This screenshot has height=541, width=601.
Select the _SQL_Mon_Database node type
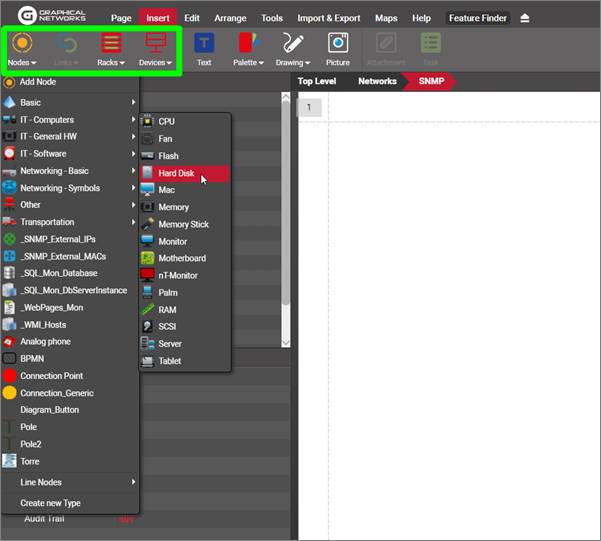point(70,273)
